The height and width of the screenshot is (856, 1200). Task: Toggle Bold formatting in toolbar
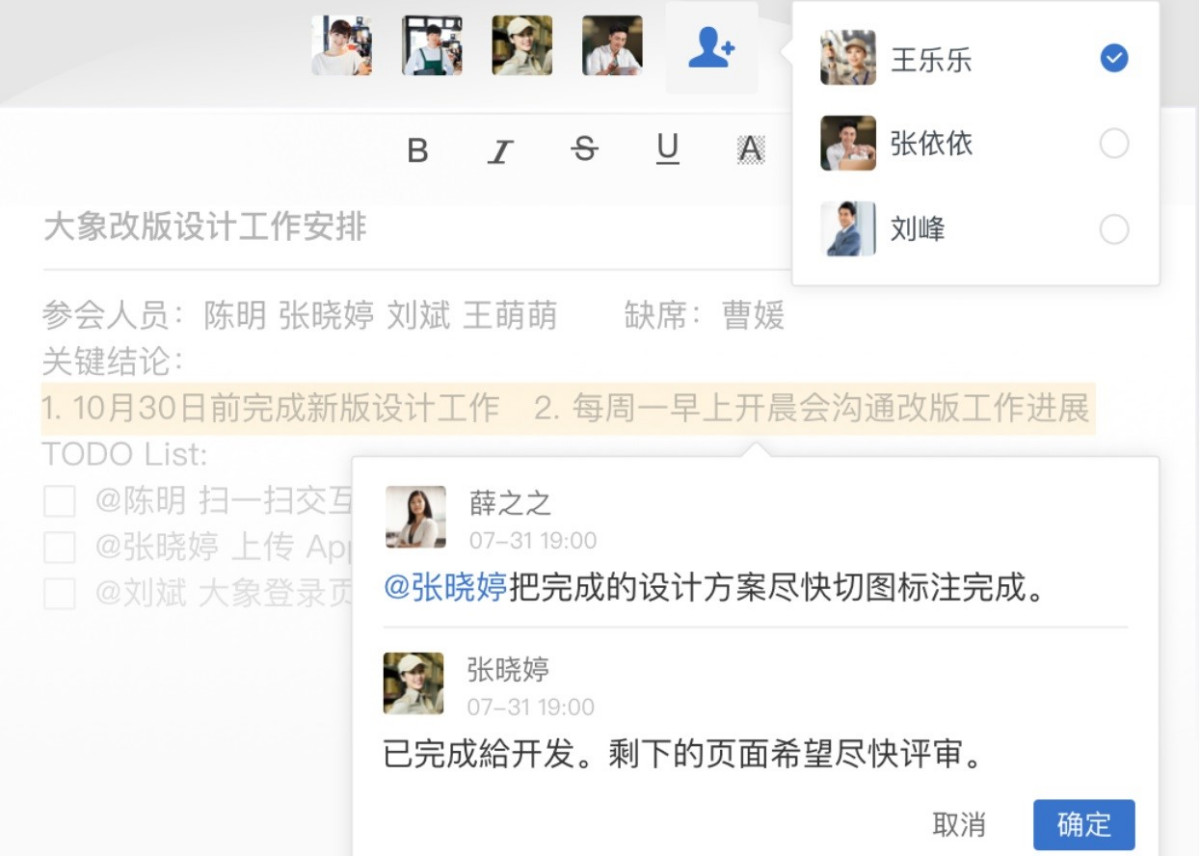pos(418,151)
